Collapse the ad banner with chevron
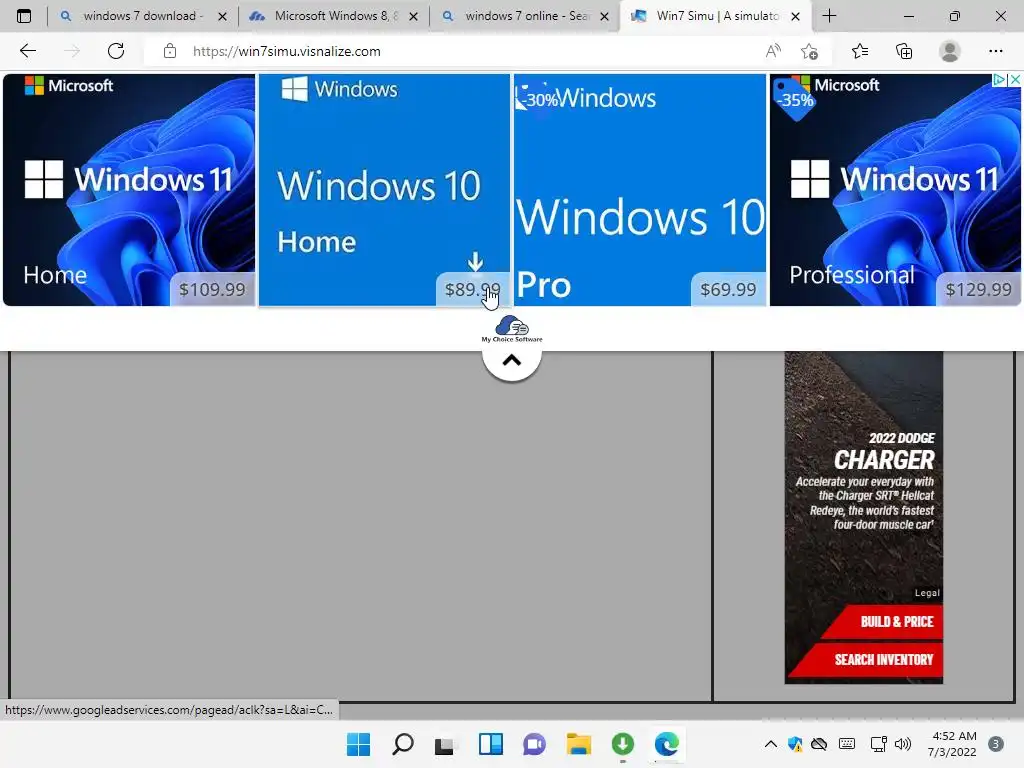 tap(512, 360)
